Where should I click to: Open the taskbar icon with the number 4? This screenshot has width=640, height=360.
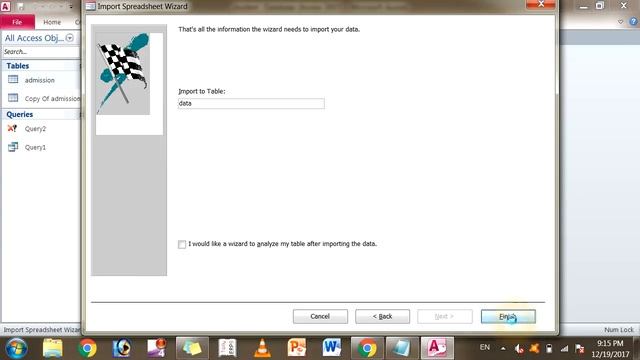157,348
